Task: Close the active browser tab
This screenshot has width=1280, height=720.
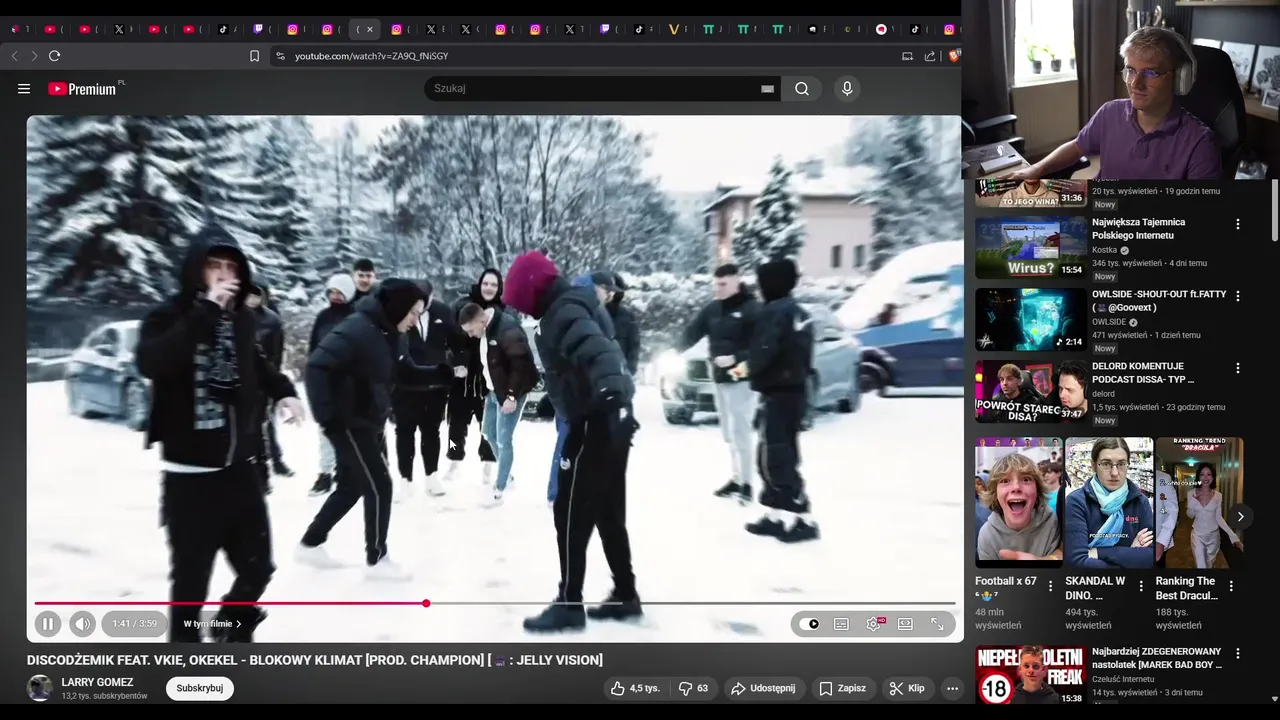Action: point(370,29)
